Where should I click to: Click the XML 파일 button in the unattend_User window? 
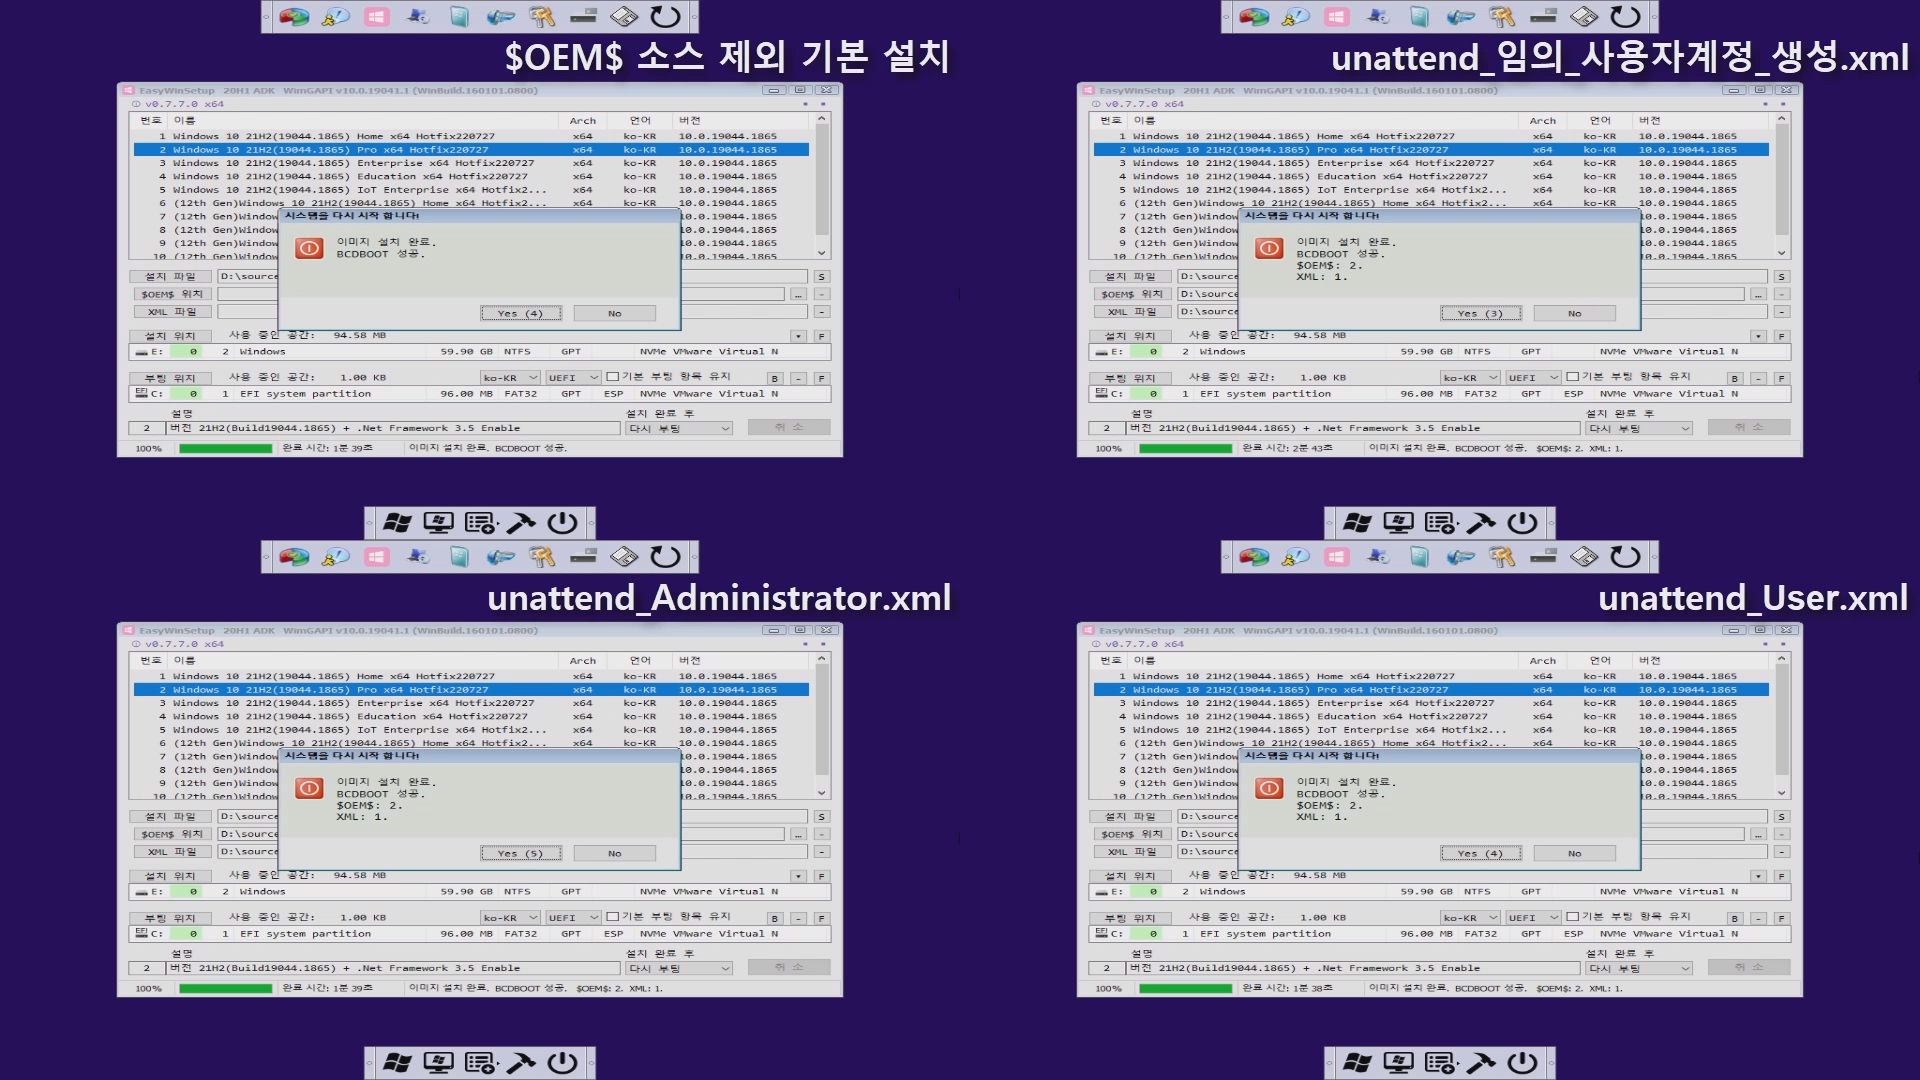(1131, 852)
